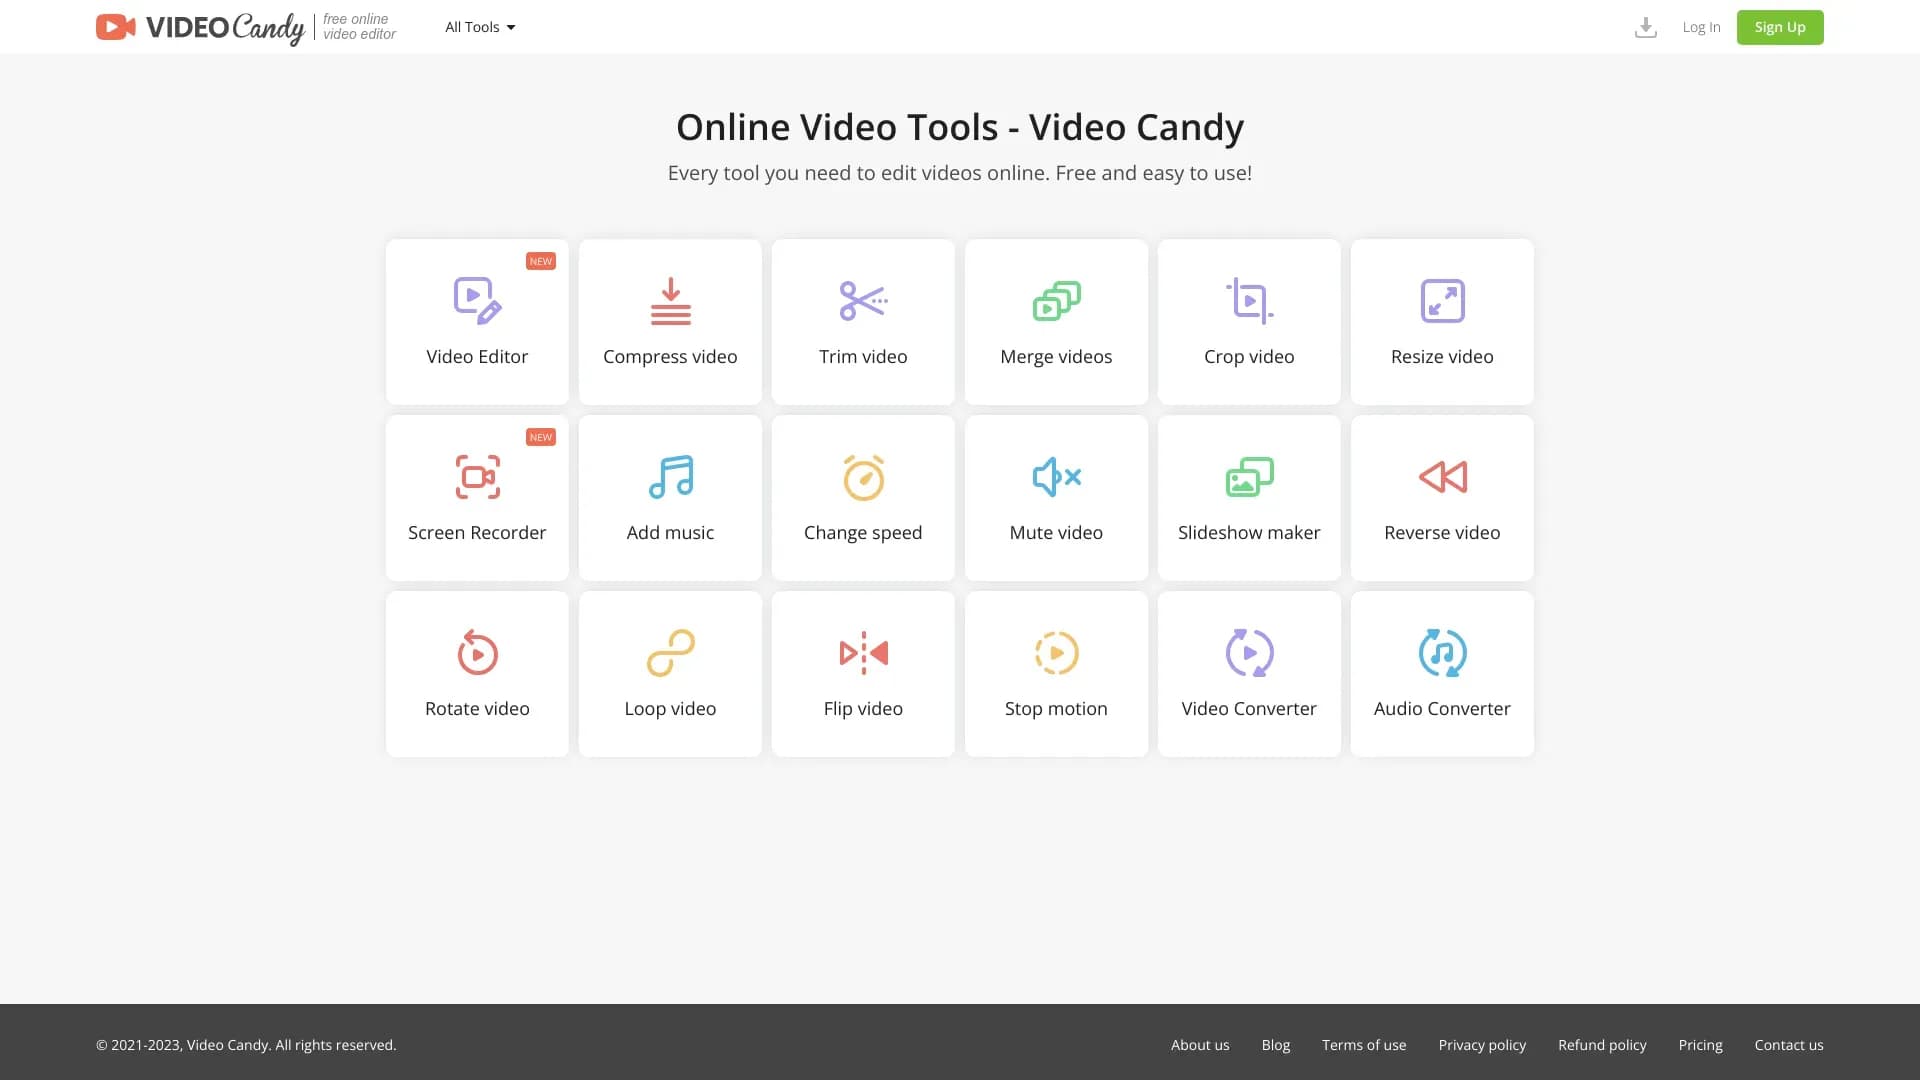Click the Mute video speaker icon
The height and width of the screenshot is (1080, 1920).
pos(1056,477)
